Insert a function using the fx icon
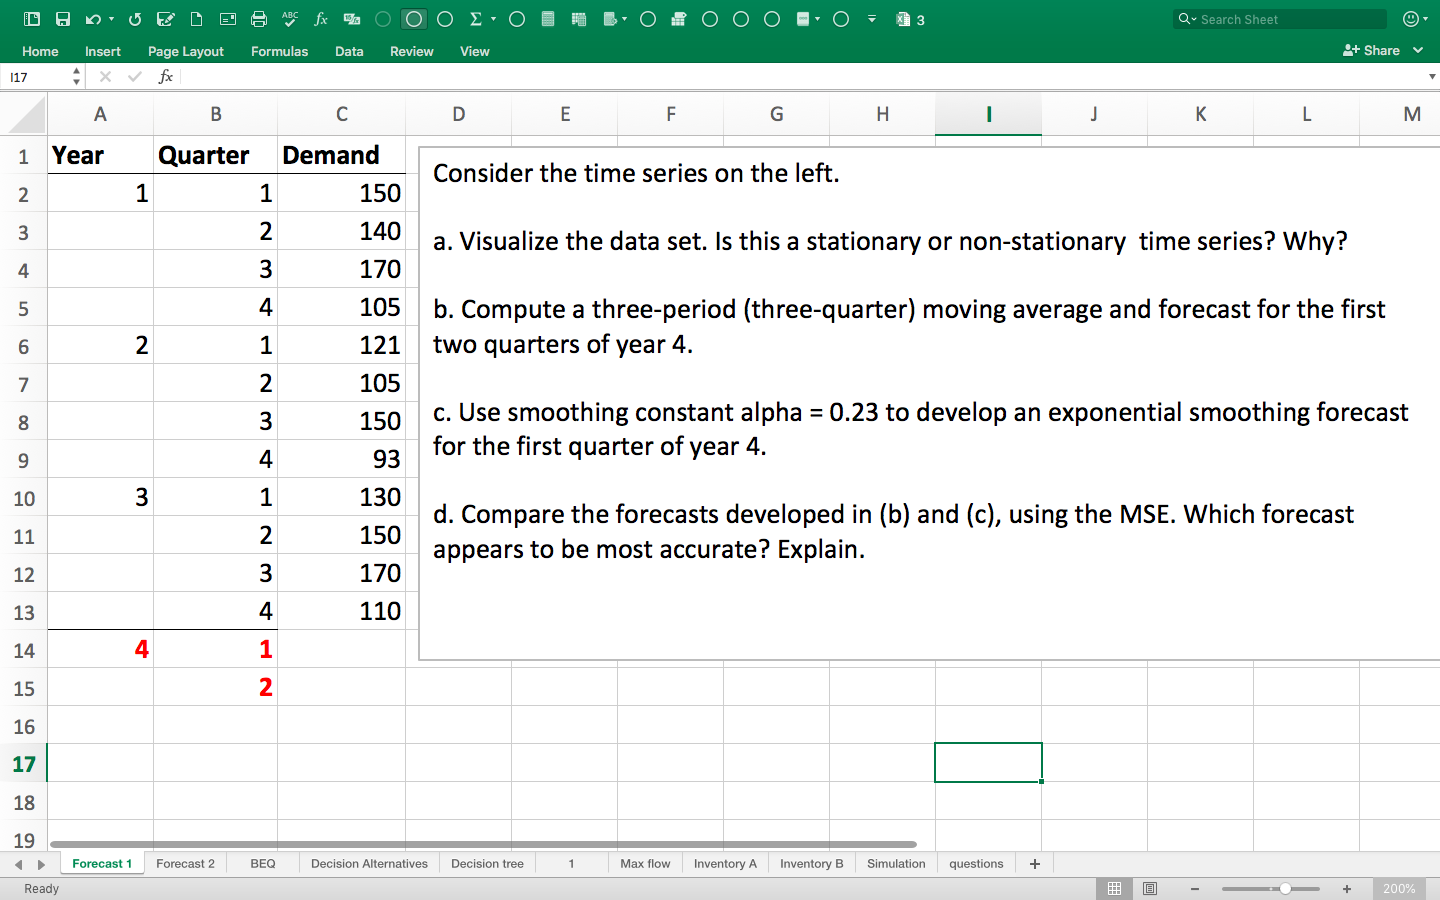Image resolution: width=1440 pixels, height=900 pixels. 320,18
